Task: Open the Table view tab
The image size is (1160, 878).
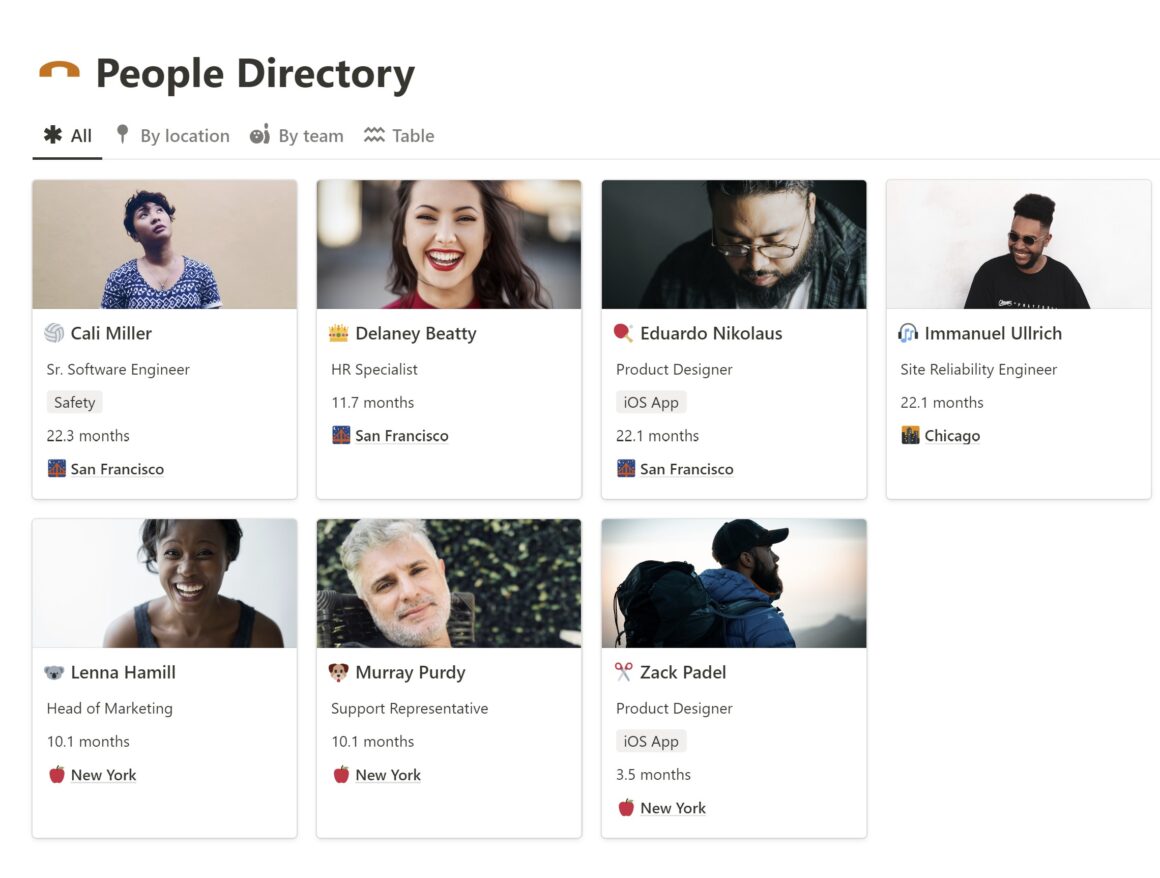Action: point(399,136)
